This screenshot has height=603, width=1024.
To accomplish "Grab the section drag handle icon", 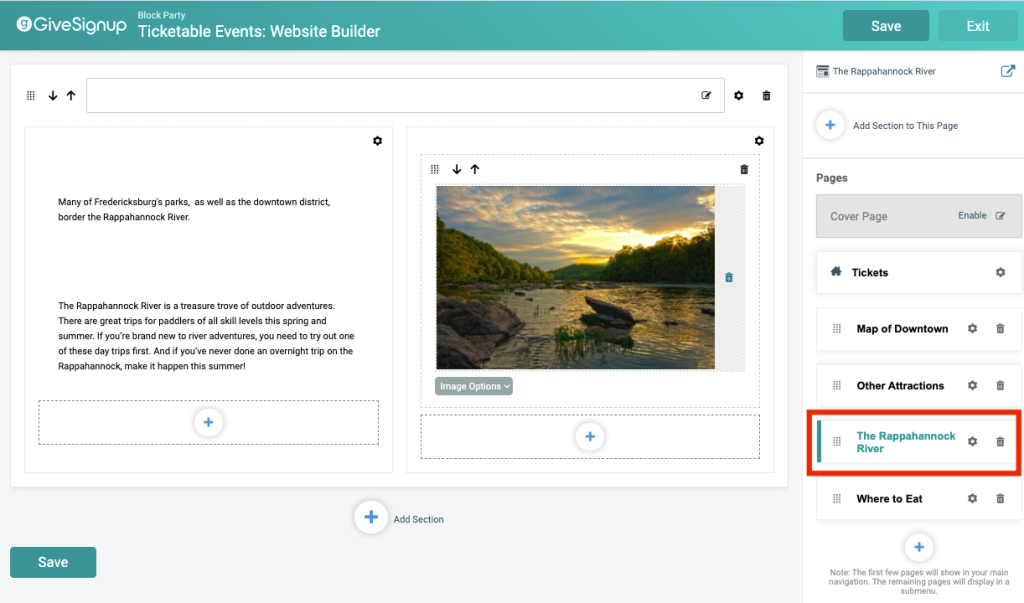I will 31,95.
